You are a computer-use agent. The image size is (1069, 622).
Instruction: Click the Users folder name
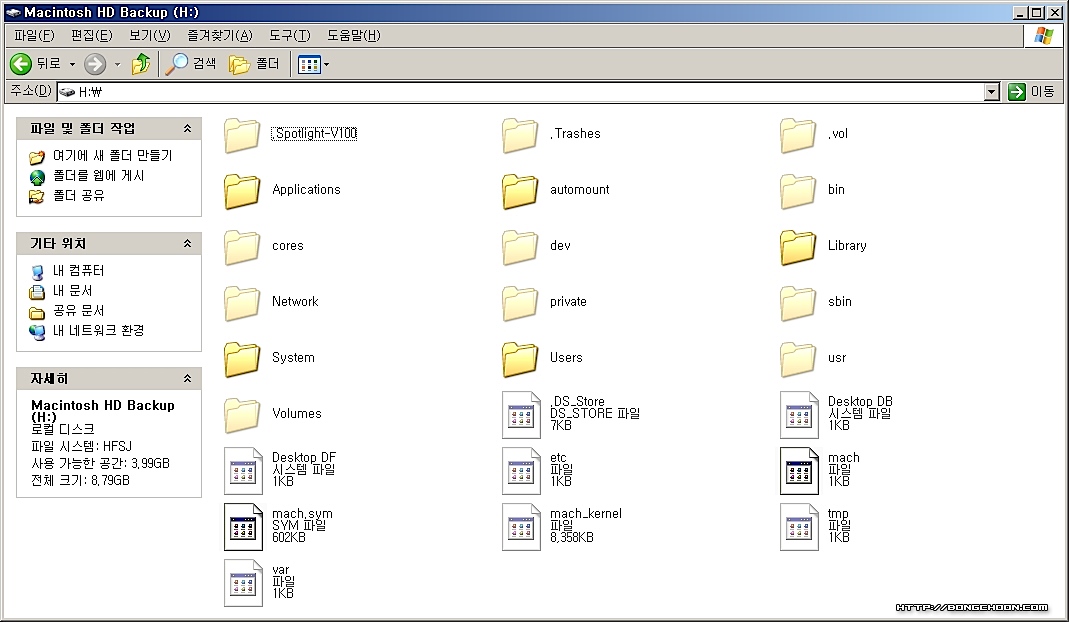[x=566, y=357]
